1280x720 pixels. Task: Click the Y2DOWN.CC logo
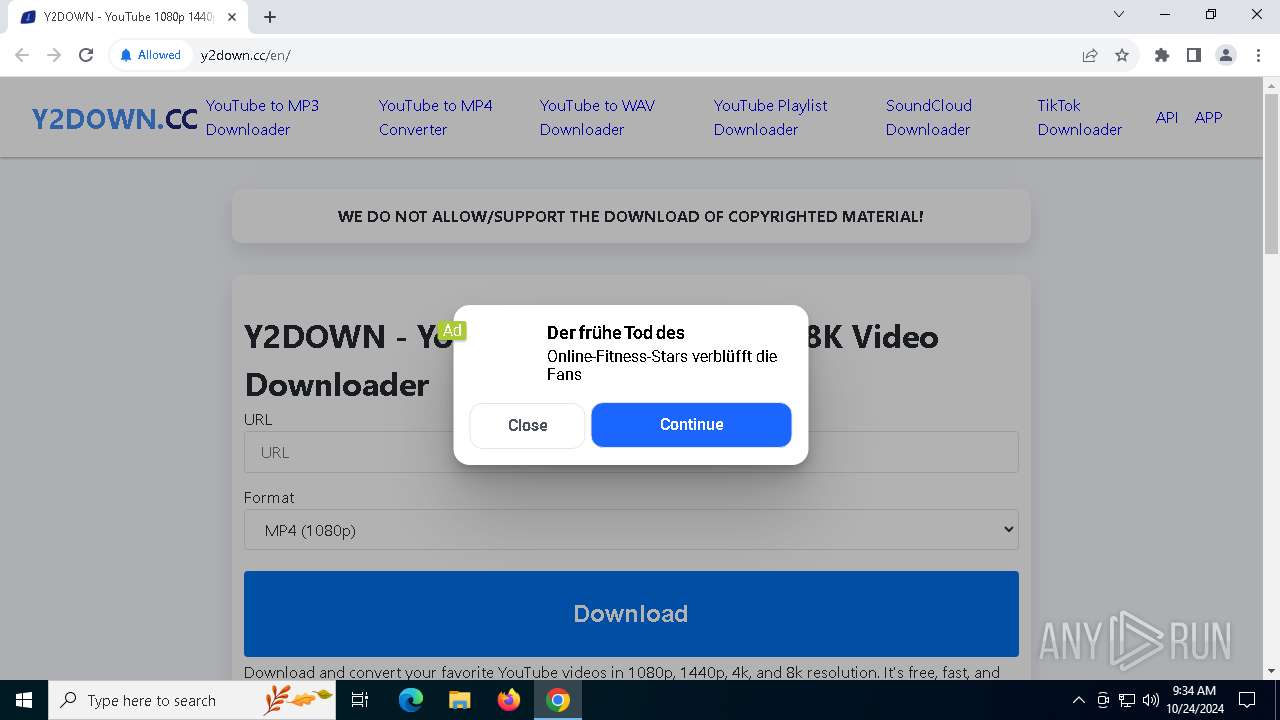pyautogui.click(x=114, y=119)
